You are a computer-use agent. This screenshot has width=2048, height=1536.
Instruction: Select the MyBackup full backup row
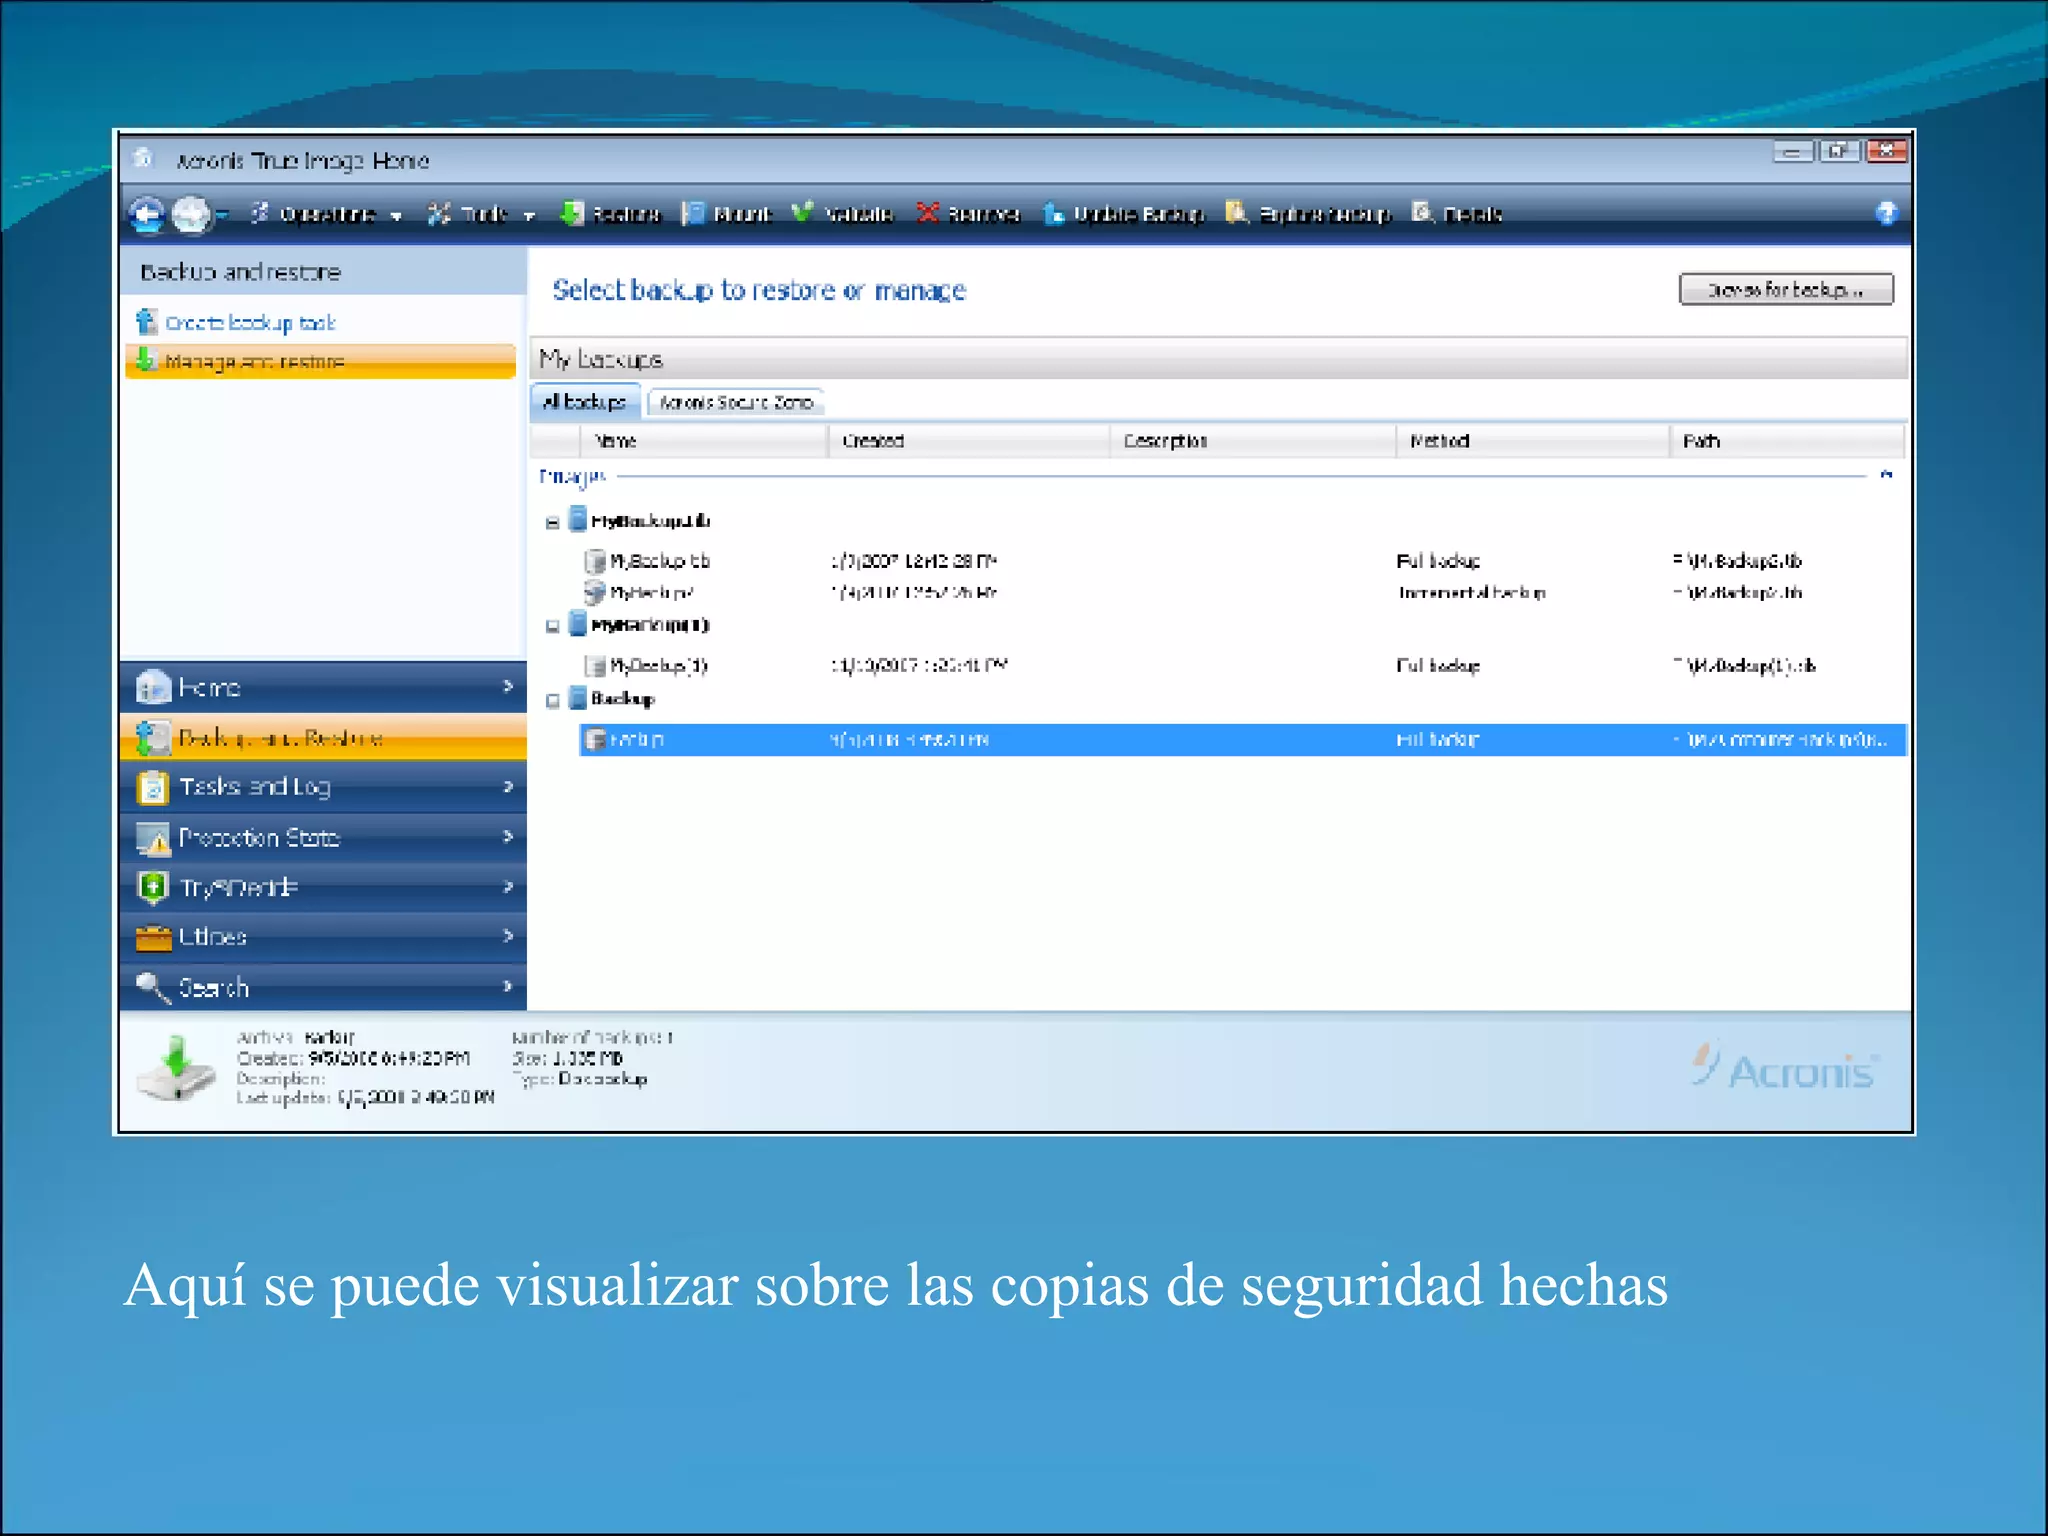pos(1243,561)
